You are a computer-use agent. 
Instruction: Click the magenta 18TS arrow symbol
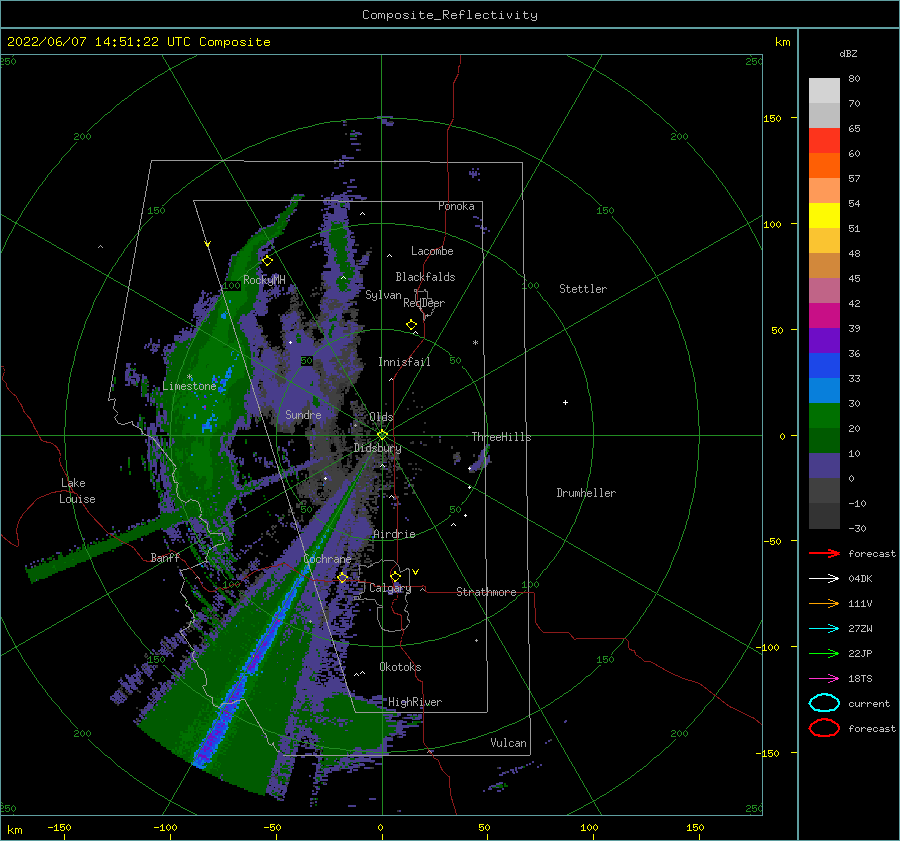(x=824, y=679)
